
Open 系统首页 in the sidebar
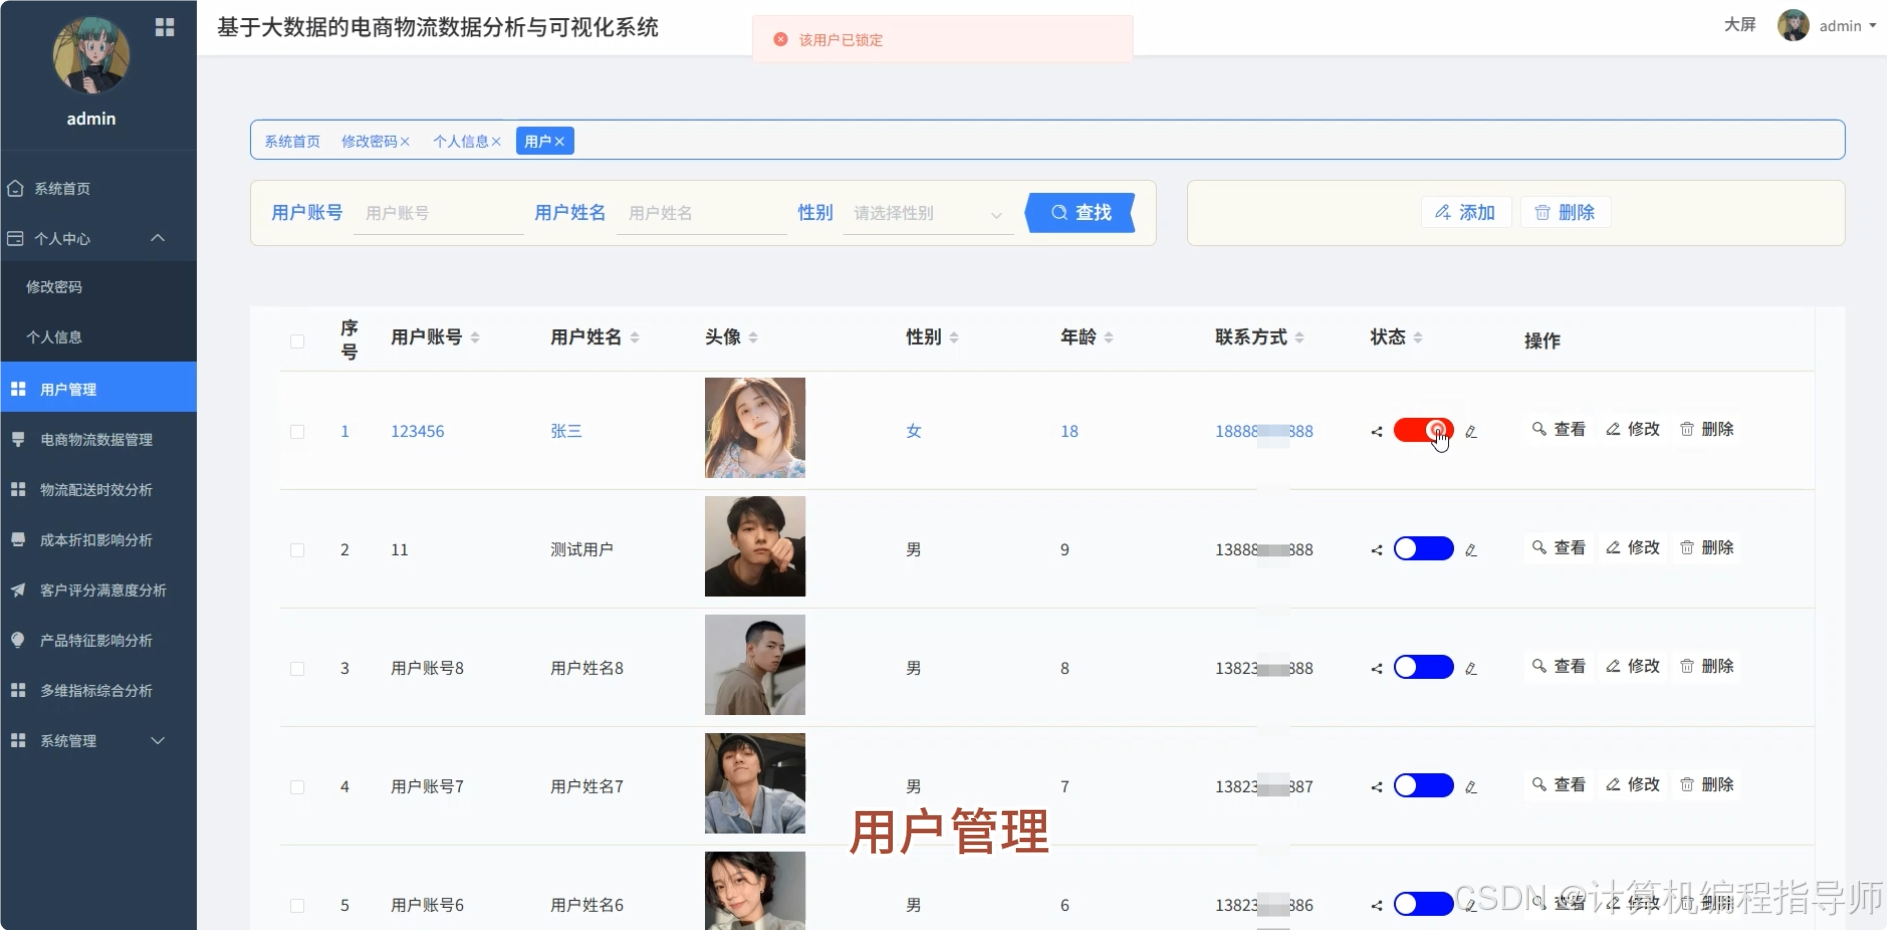tap(98, 188)
